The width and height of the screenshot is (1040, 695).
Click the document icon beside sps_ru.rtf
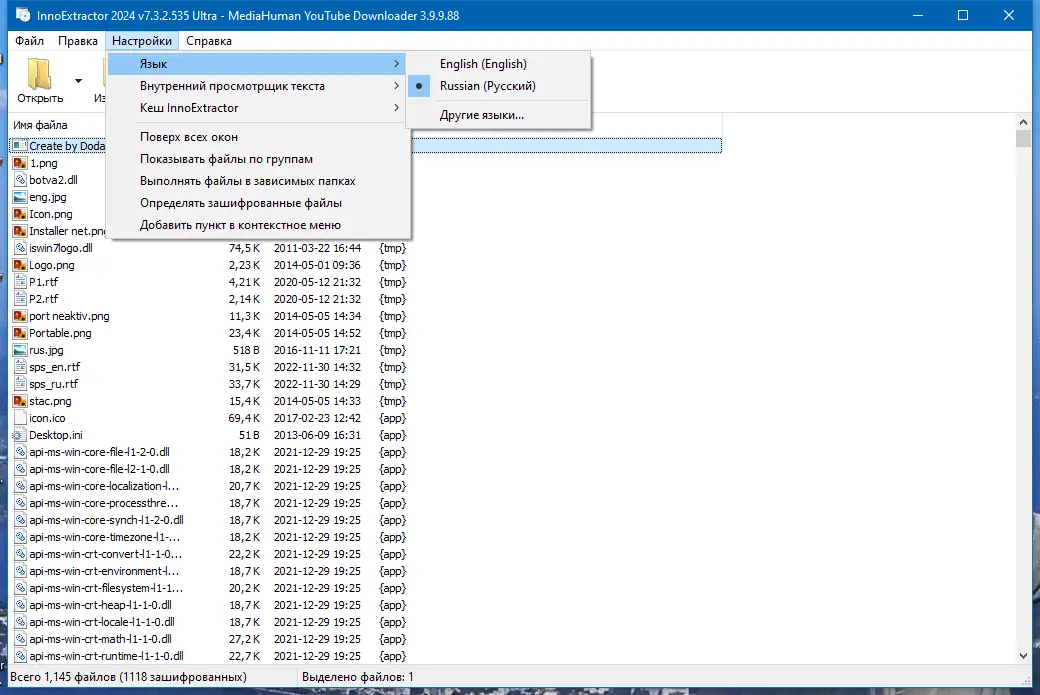click(x=22, y=384)
